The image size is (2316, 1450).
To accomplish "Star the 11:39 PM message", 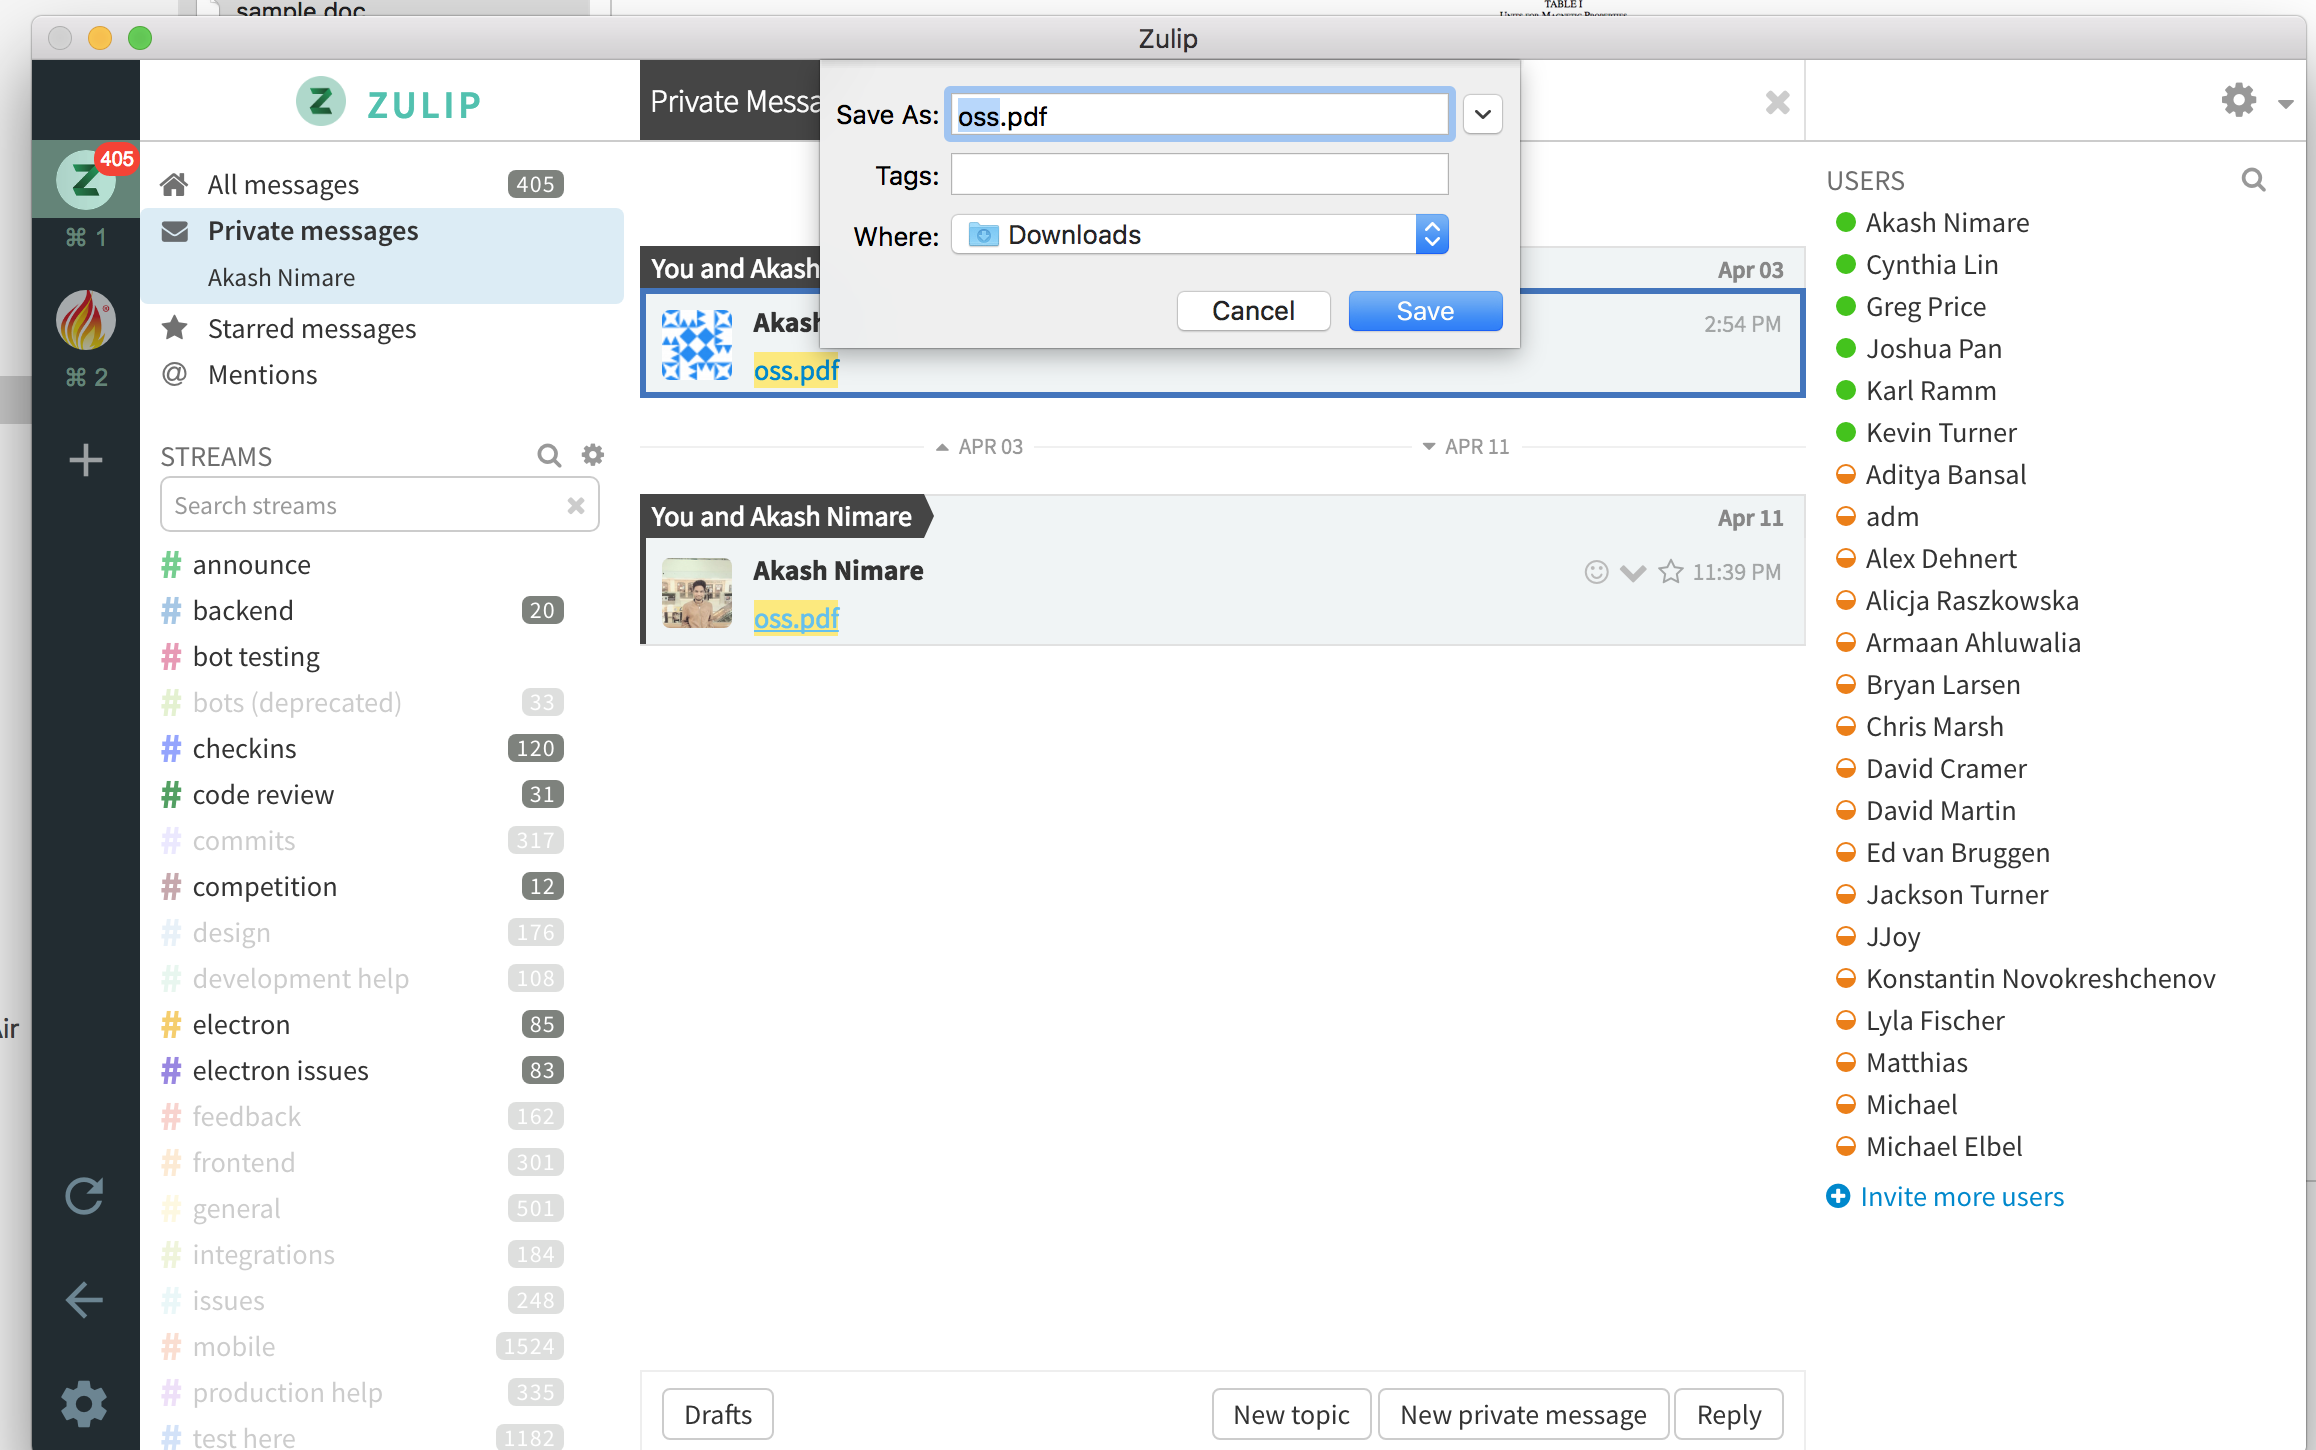I will pyautogui.click(x=1671, y=572).
